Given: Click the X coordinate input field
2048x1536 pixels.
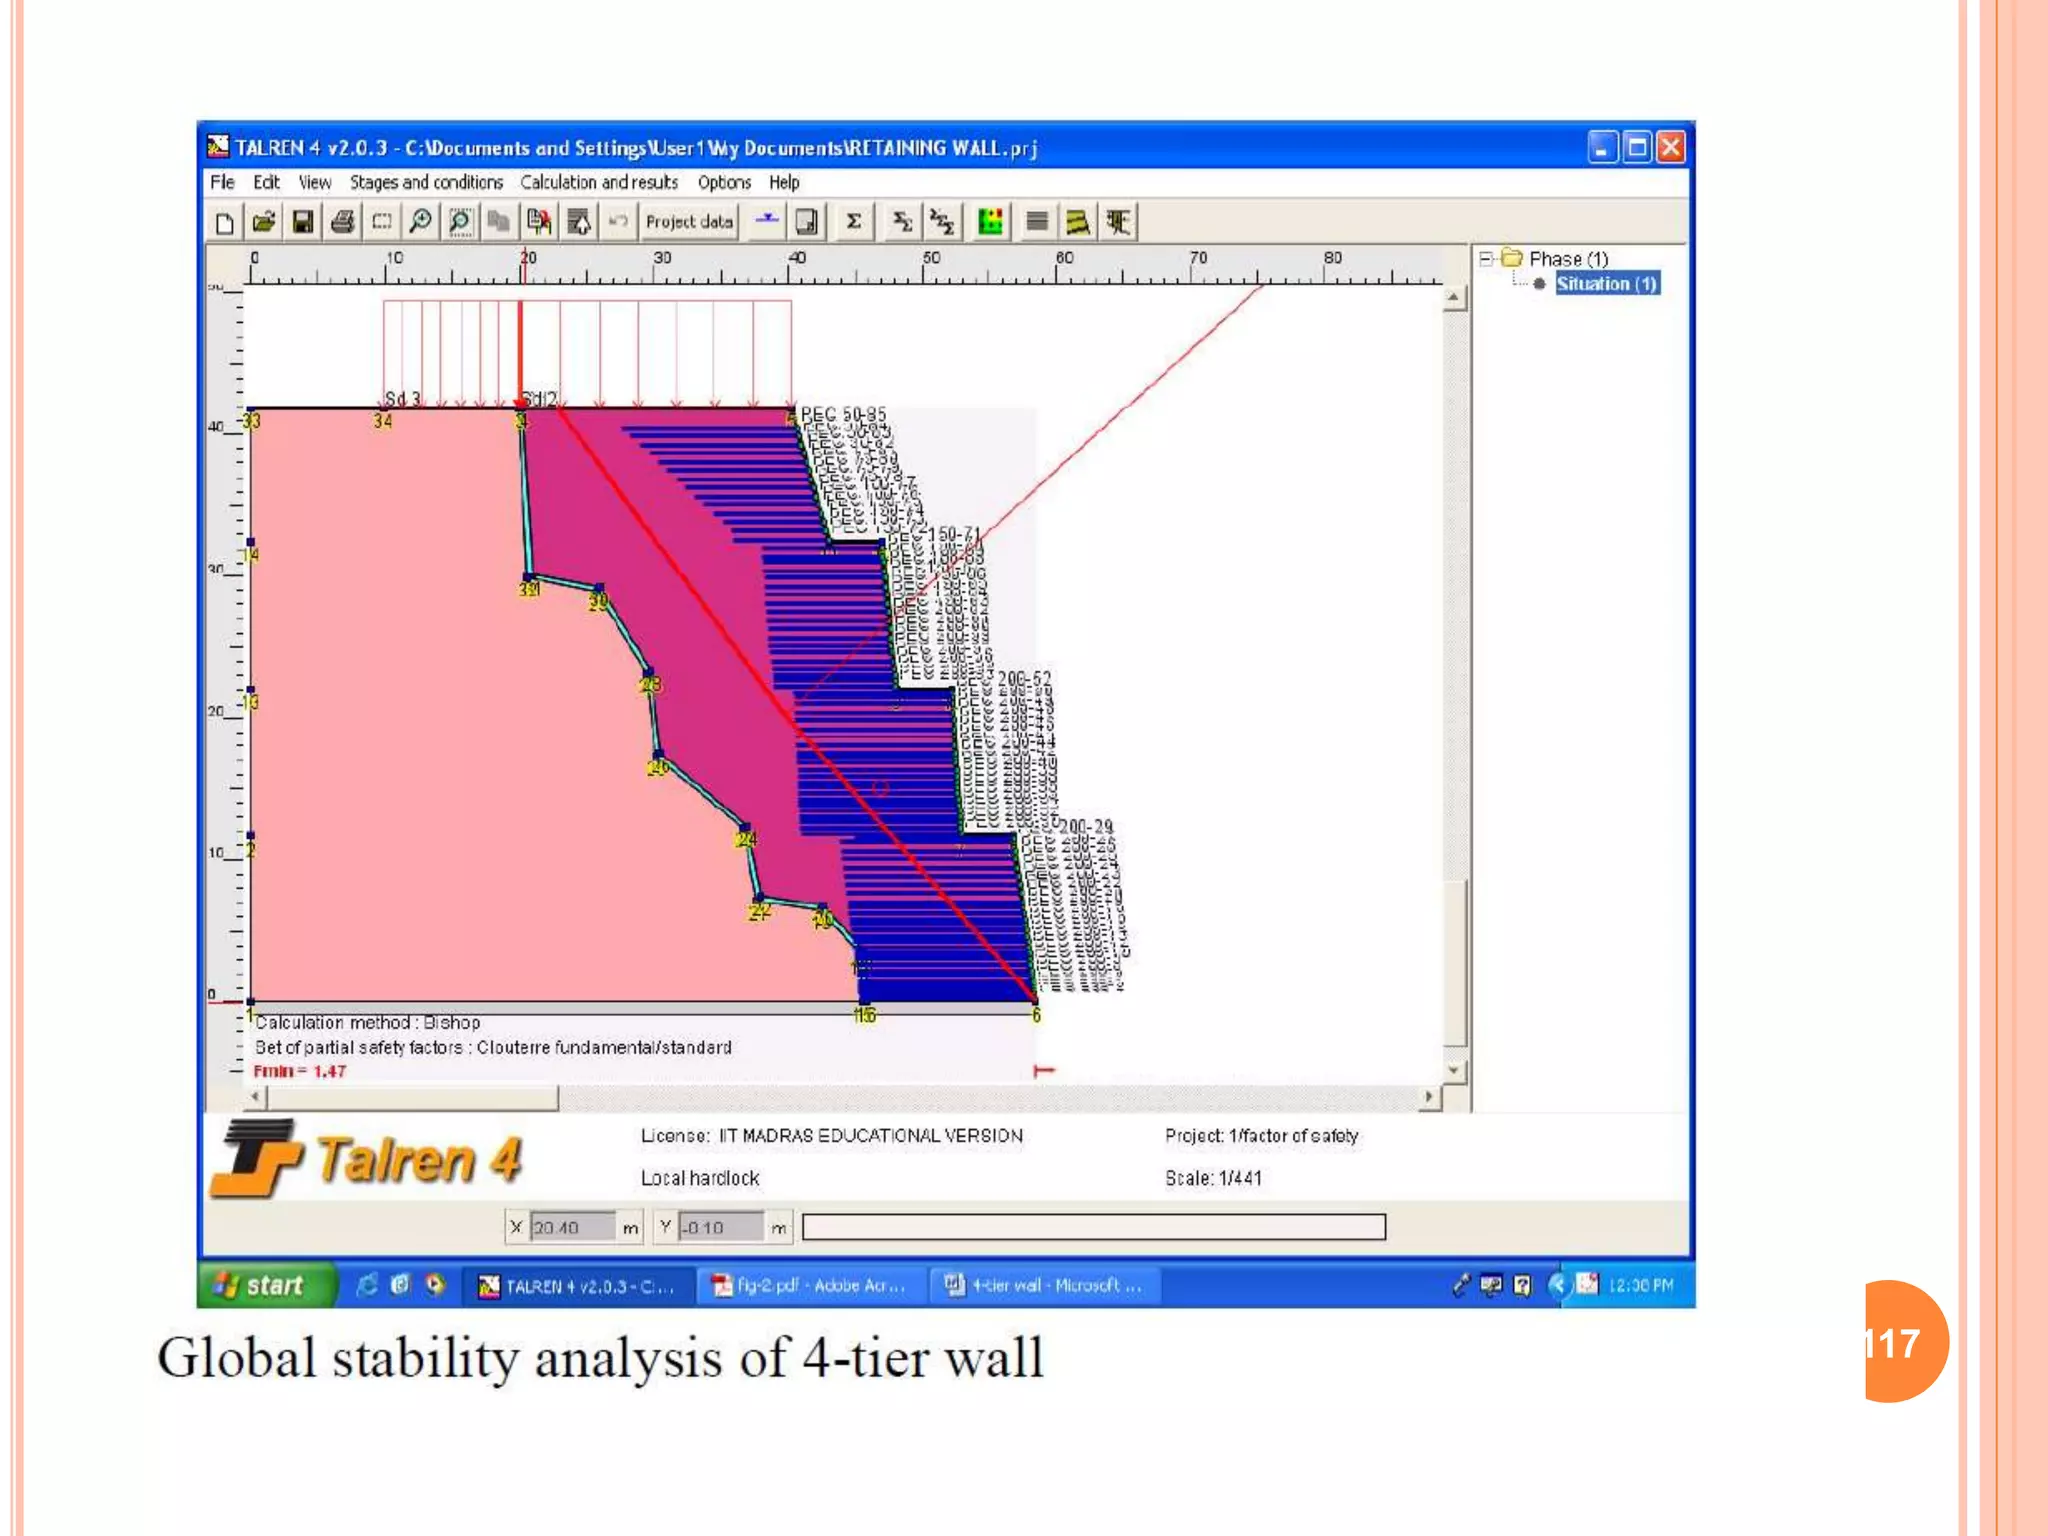Looking at the screenshot, I should pyautogui.click(x=572, y=1227).
